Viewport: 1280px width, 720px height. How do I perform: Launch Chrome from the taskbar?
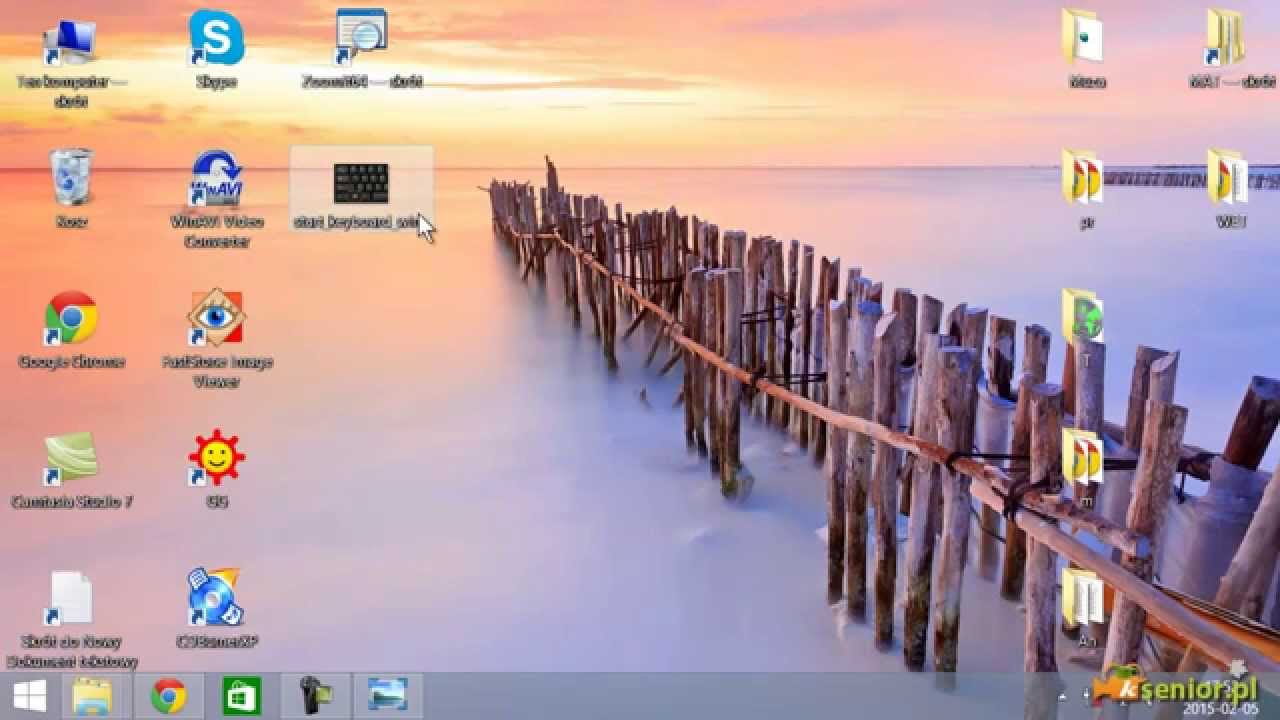coord(169,696)
